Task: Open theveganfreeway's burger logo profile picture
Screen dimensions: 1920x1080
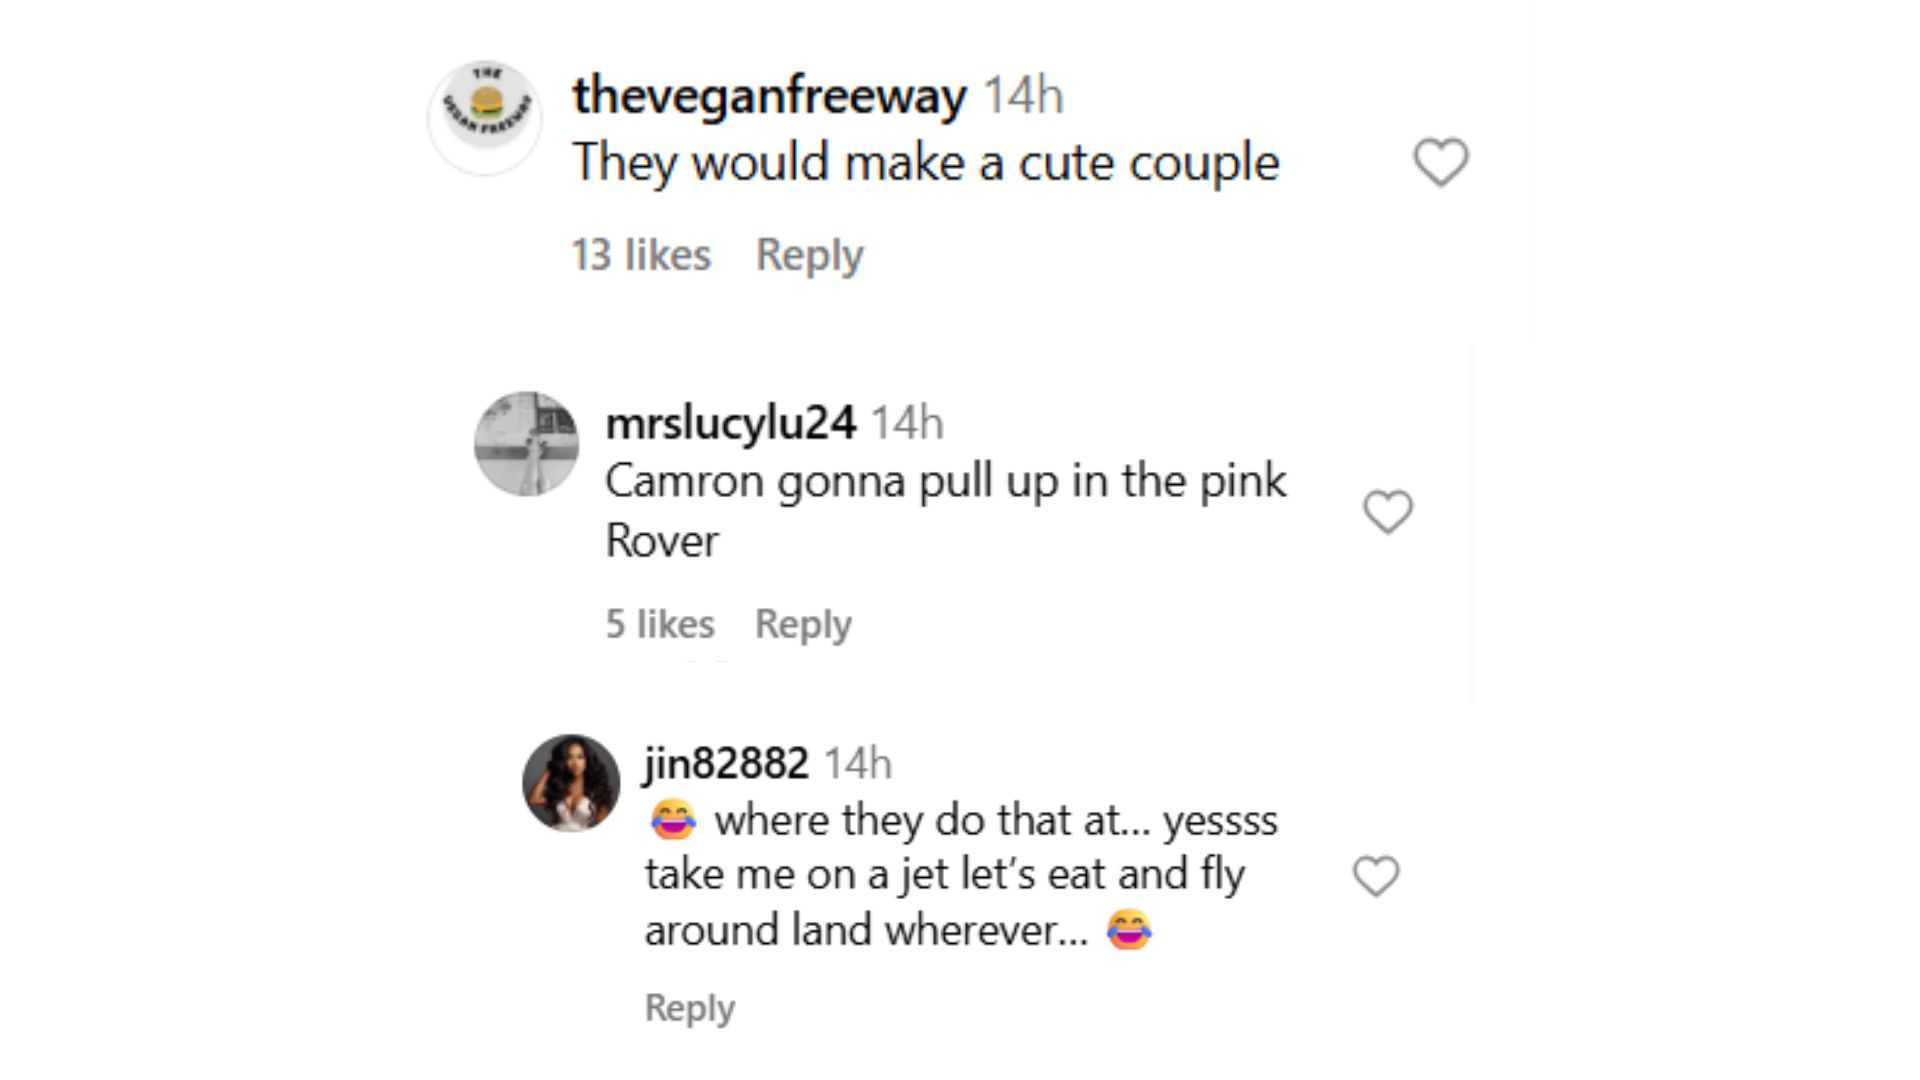Action: click(486, 118)
